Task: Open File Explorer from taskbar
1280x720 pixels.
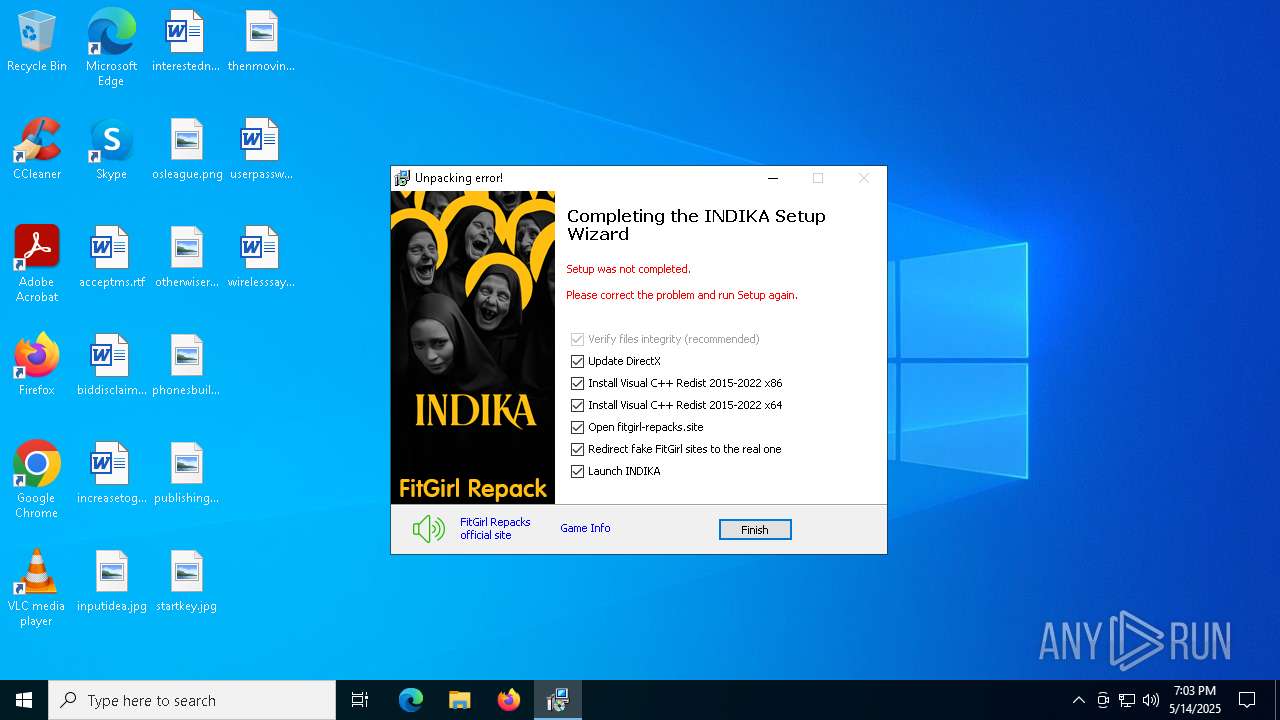Action: (460, 700)
